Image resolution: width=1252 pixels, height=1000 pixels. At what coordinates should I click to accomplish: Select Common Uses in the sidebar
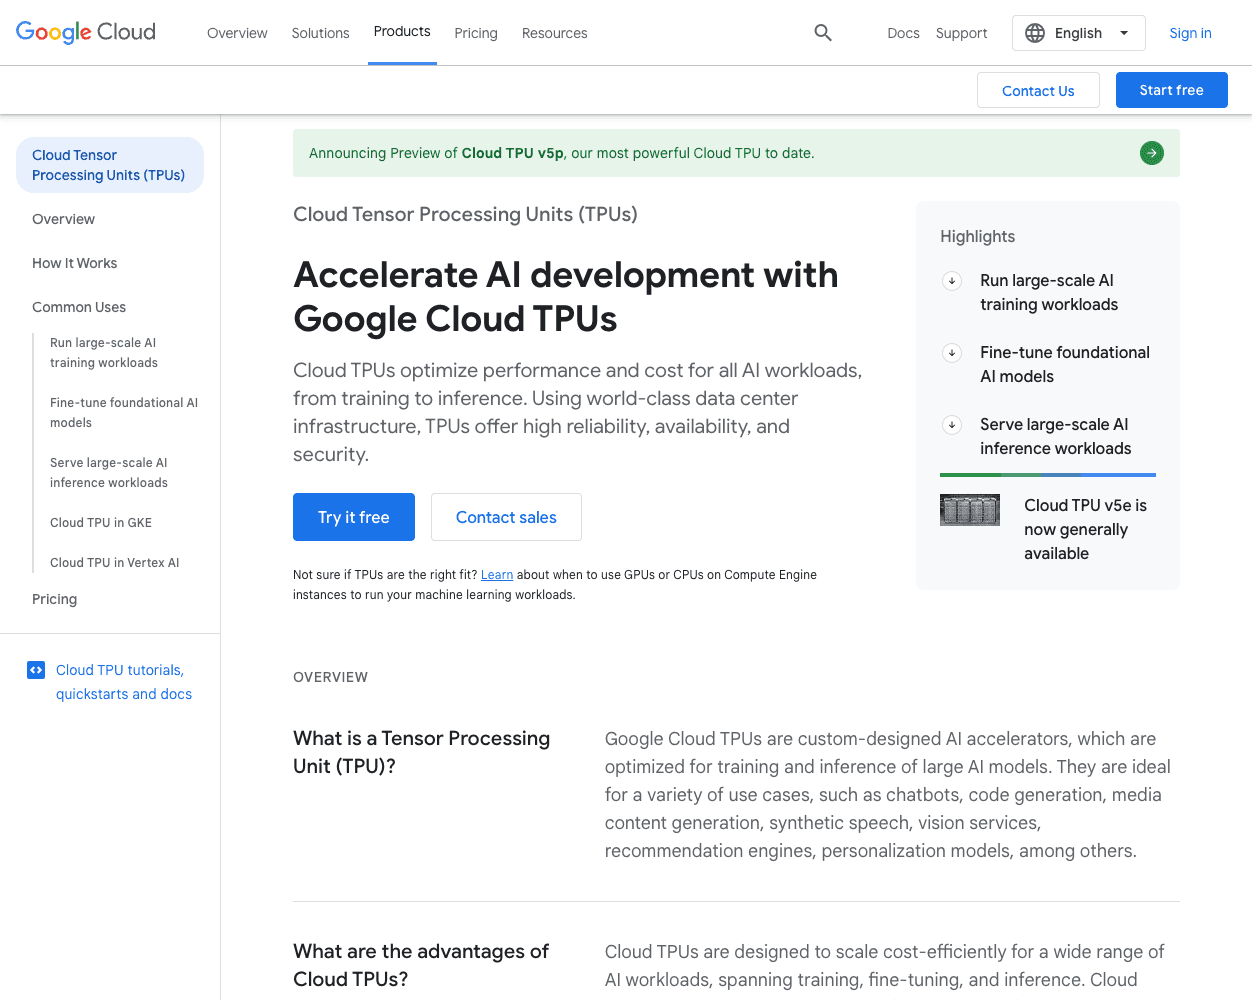click(79, 307)
